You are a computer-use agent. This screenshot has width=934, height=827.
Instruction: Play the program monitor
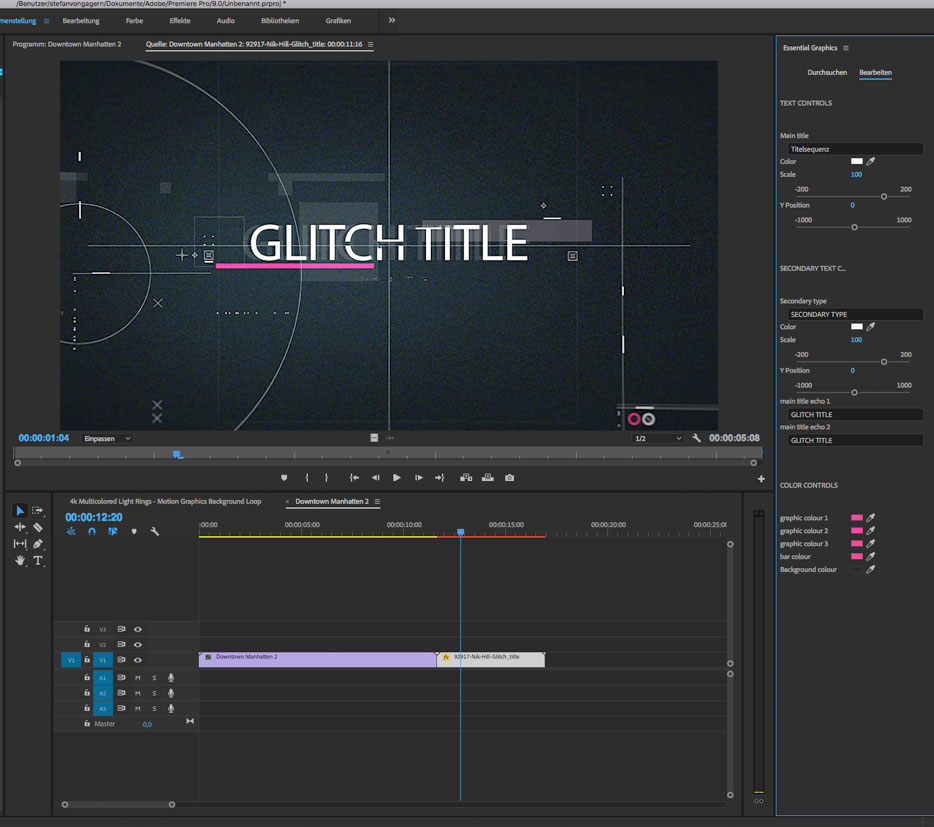(x=397, y=478)
